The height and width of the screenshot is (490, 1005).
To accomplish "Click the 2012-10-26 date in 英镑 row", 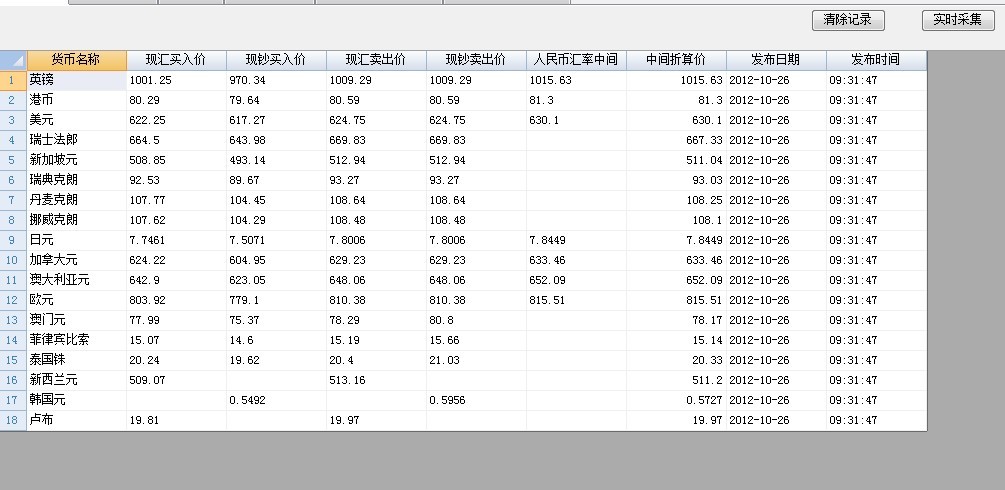I will (776, 80).
